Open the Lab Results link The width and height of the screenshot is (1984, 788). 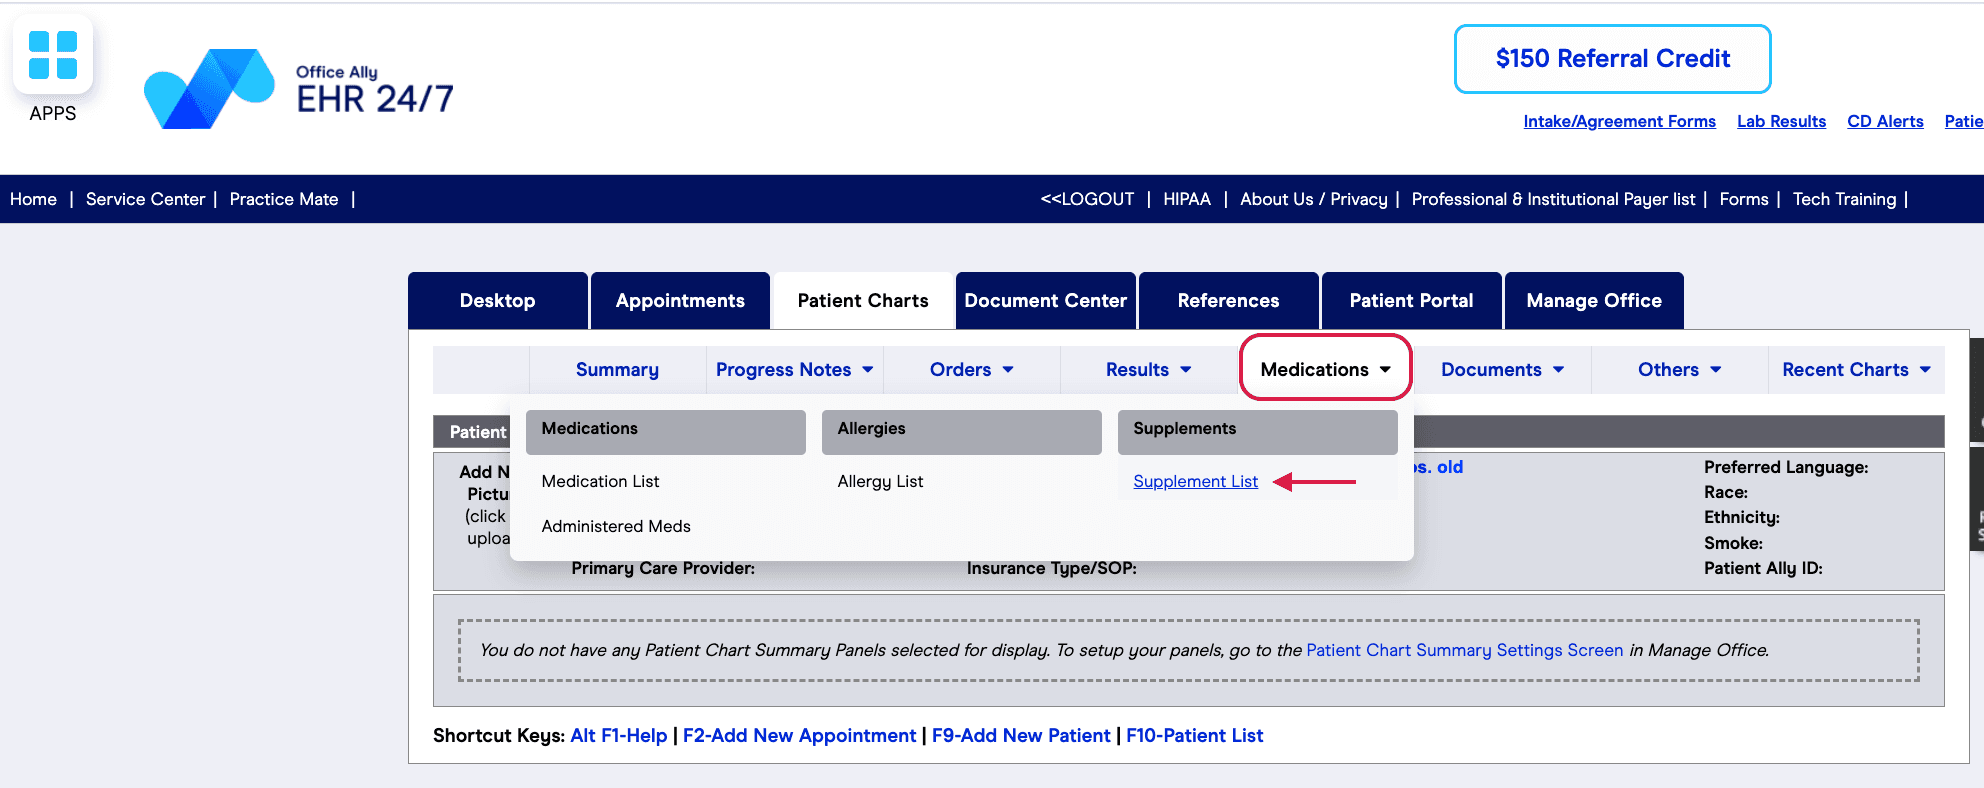[1781, 121]
